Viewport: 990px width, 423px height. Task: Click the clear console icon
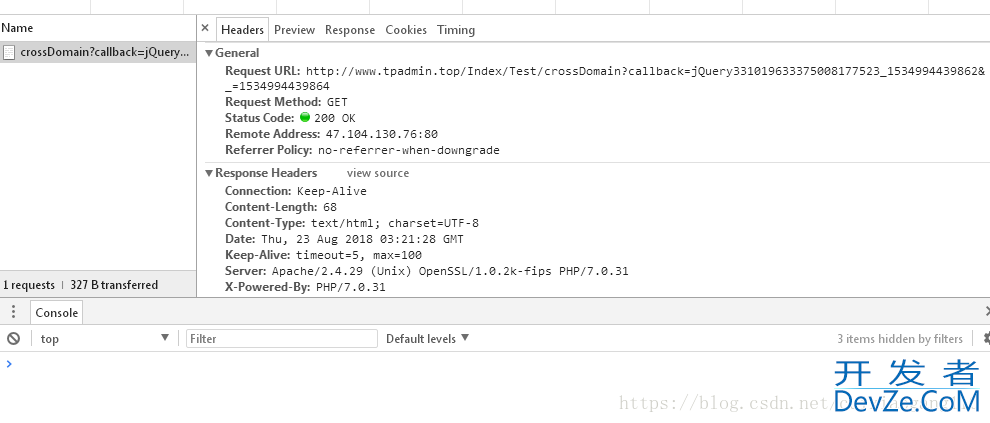tap(13, 339)
